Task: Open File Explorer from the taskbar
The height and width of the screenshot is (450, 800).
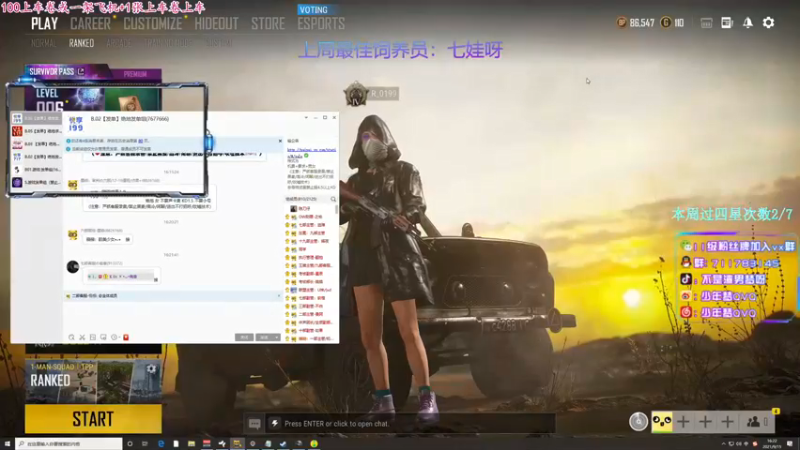Action: coord(191,444)
